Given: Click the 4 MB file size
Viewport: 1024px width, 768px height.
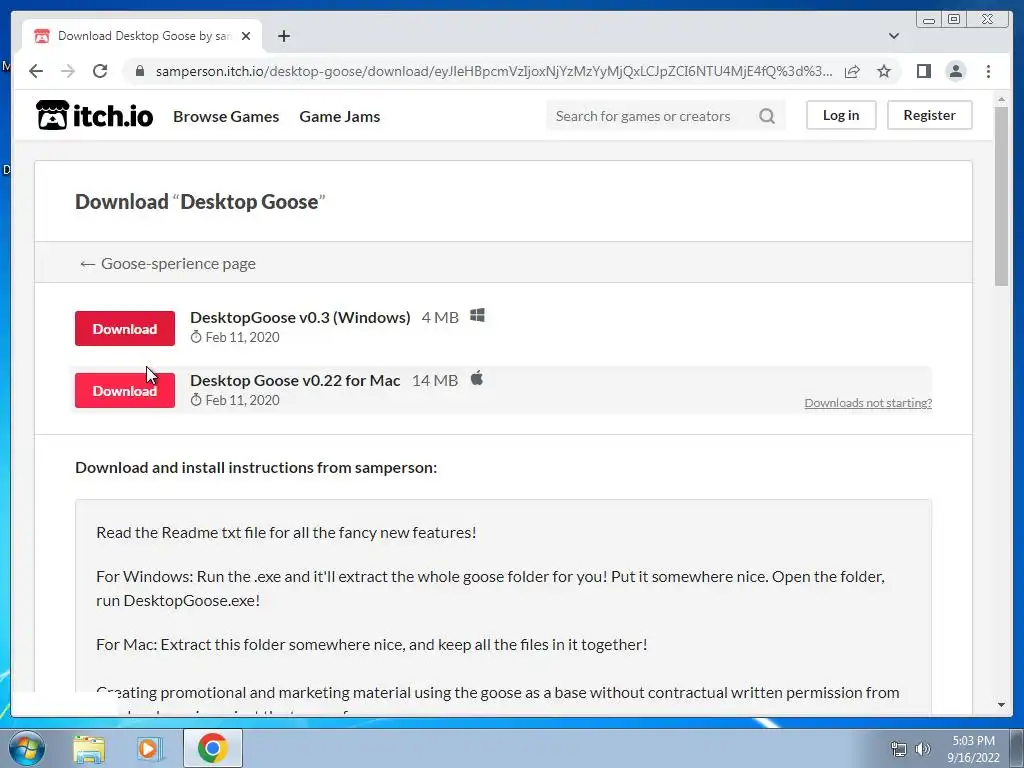Looking at the screenshot, I should [x=440, y=317].
